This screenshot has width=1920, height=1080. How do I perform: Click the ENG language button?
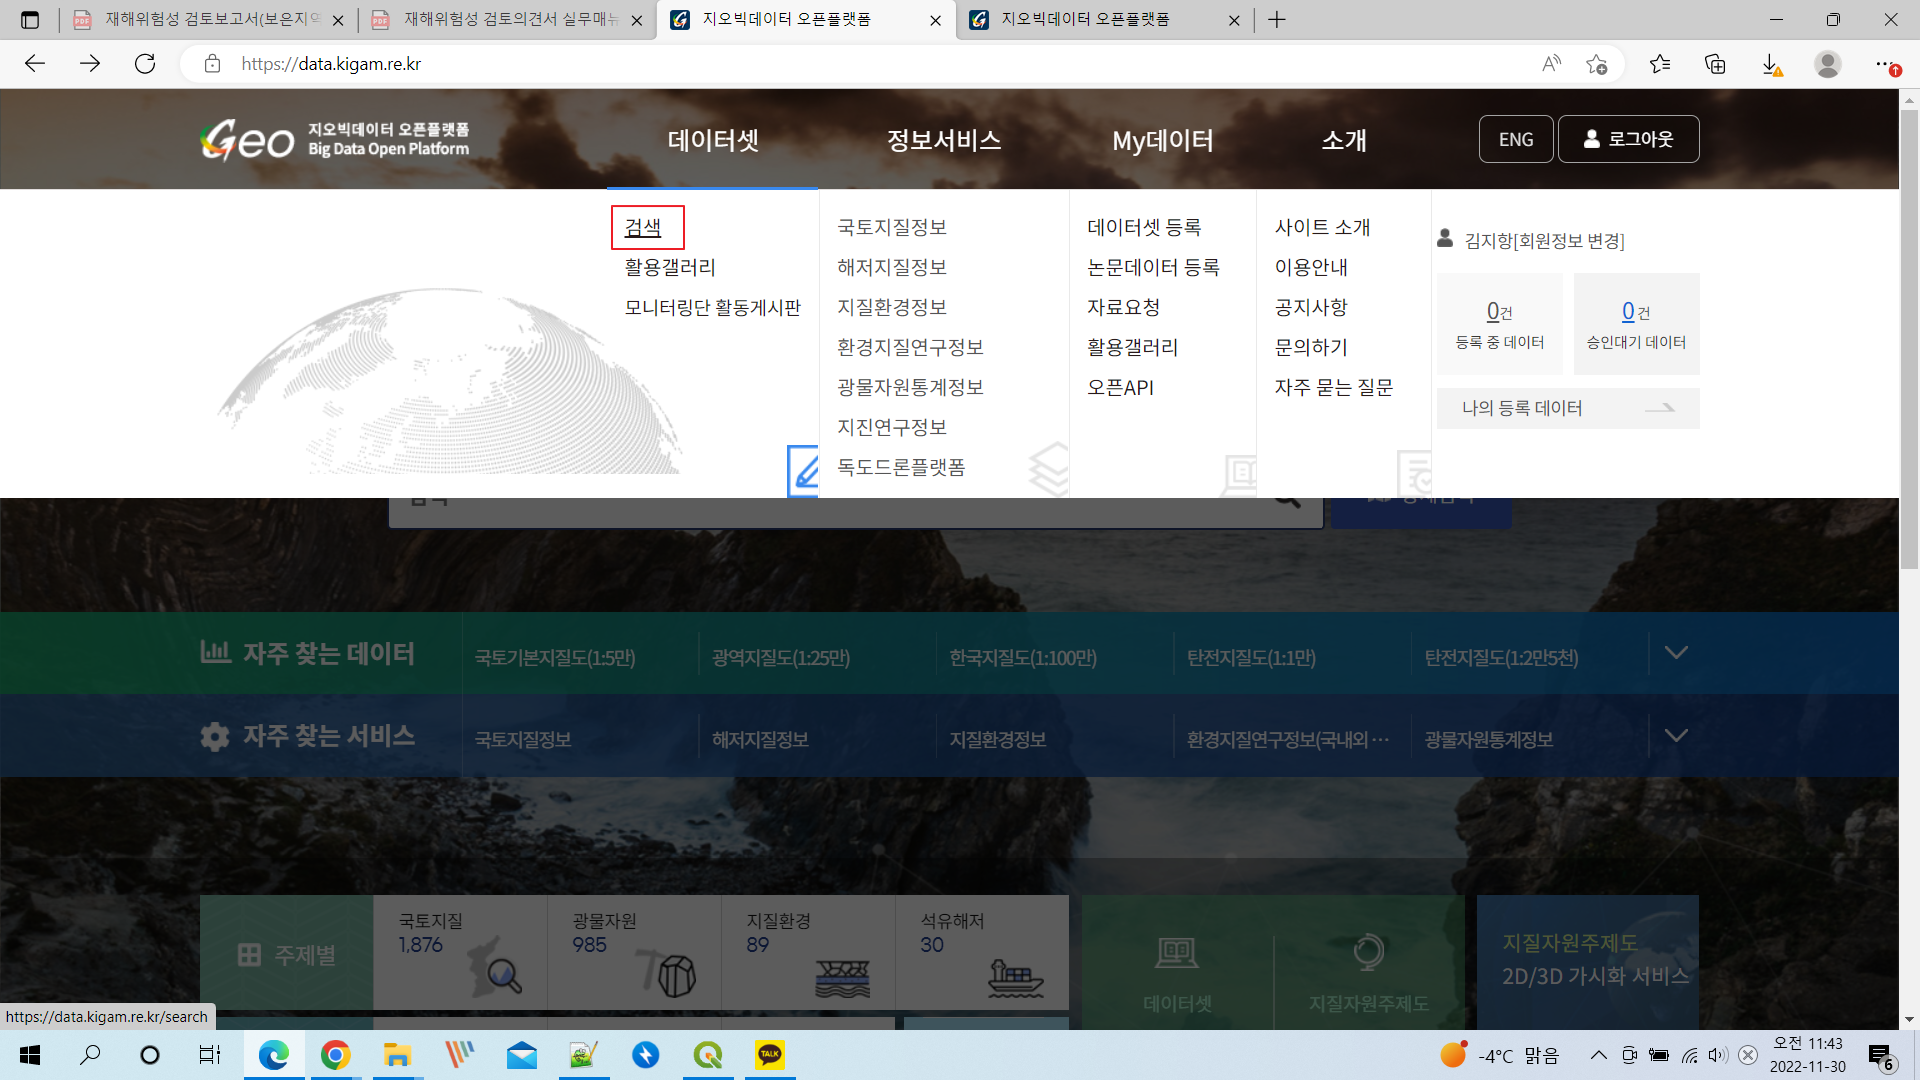click(x=1516, y=139)
